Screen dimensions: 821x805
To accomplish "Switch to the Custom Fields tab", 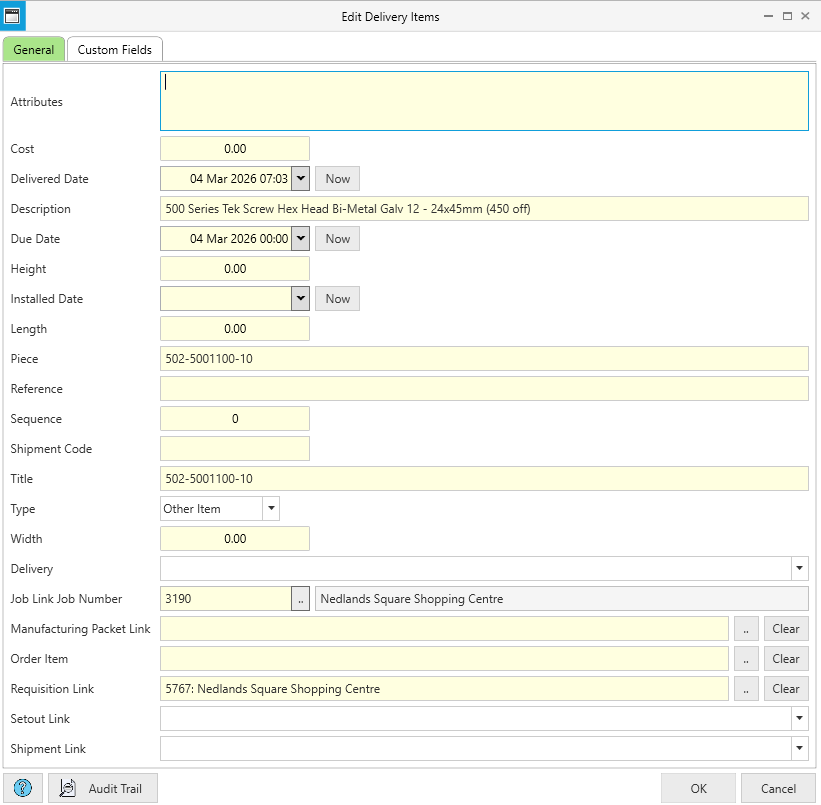I will [114, 49].
